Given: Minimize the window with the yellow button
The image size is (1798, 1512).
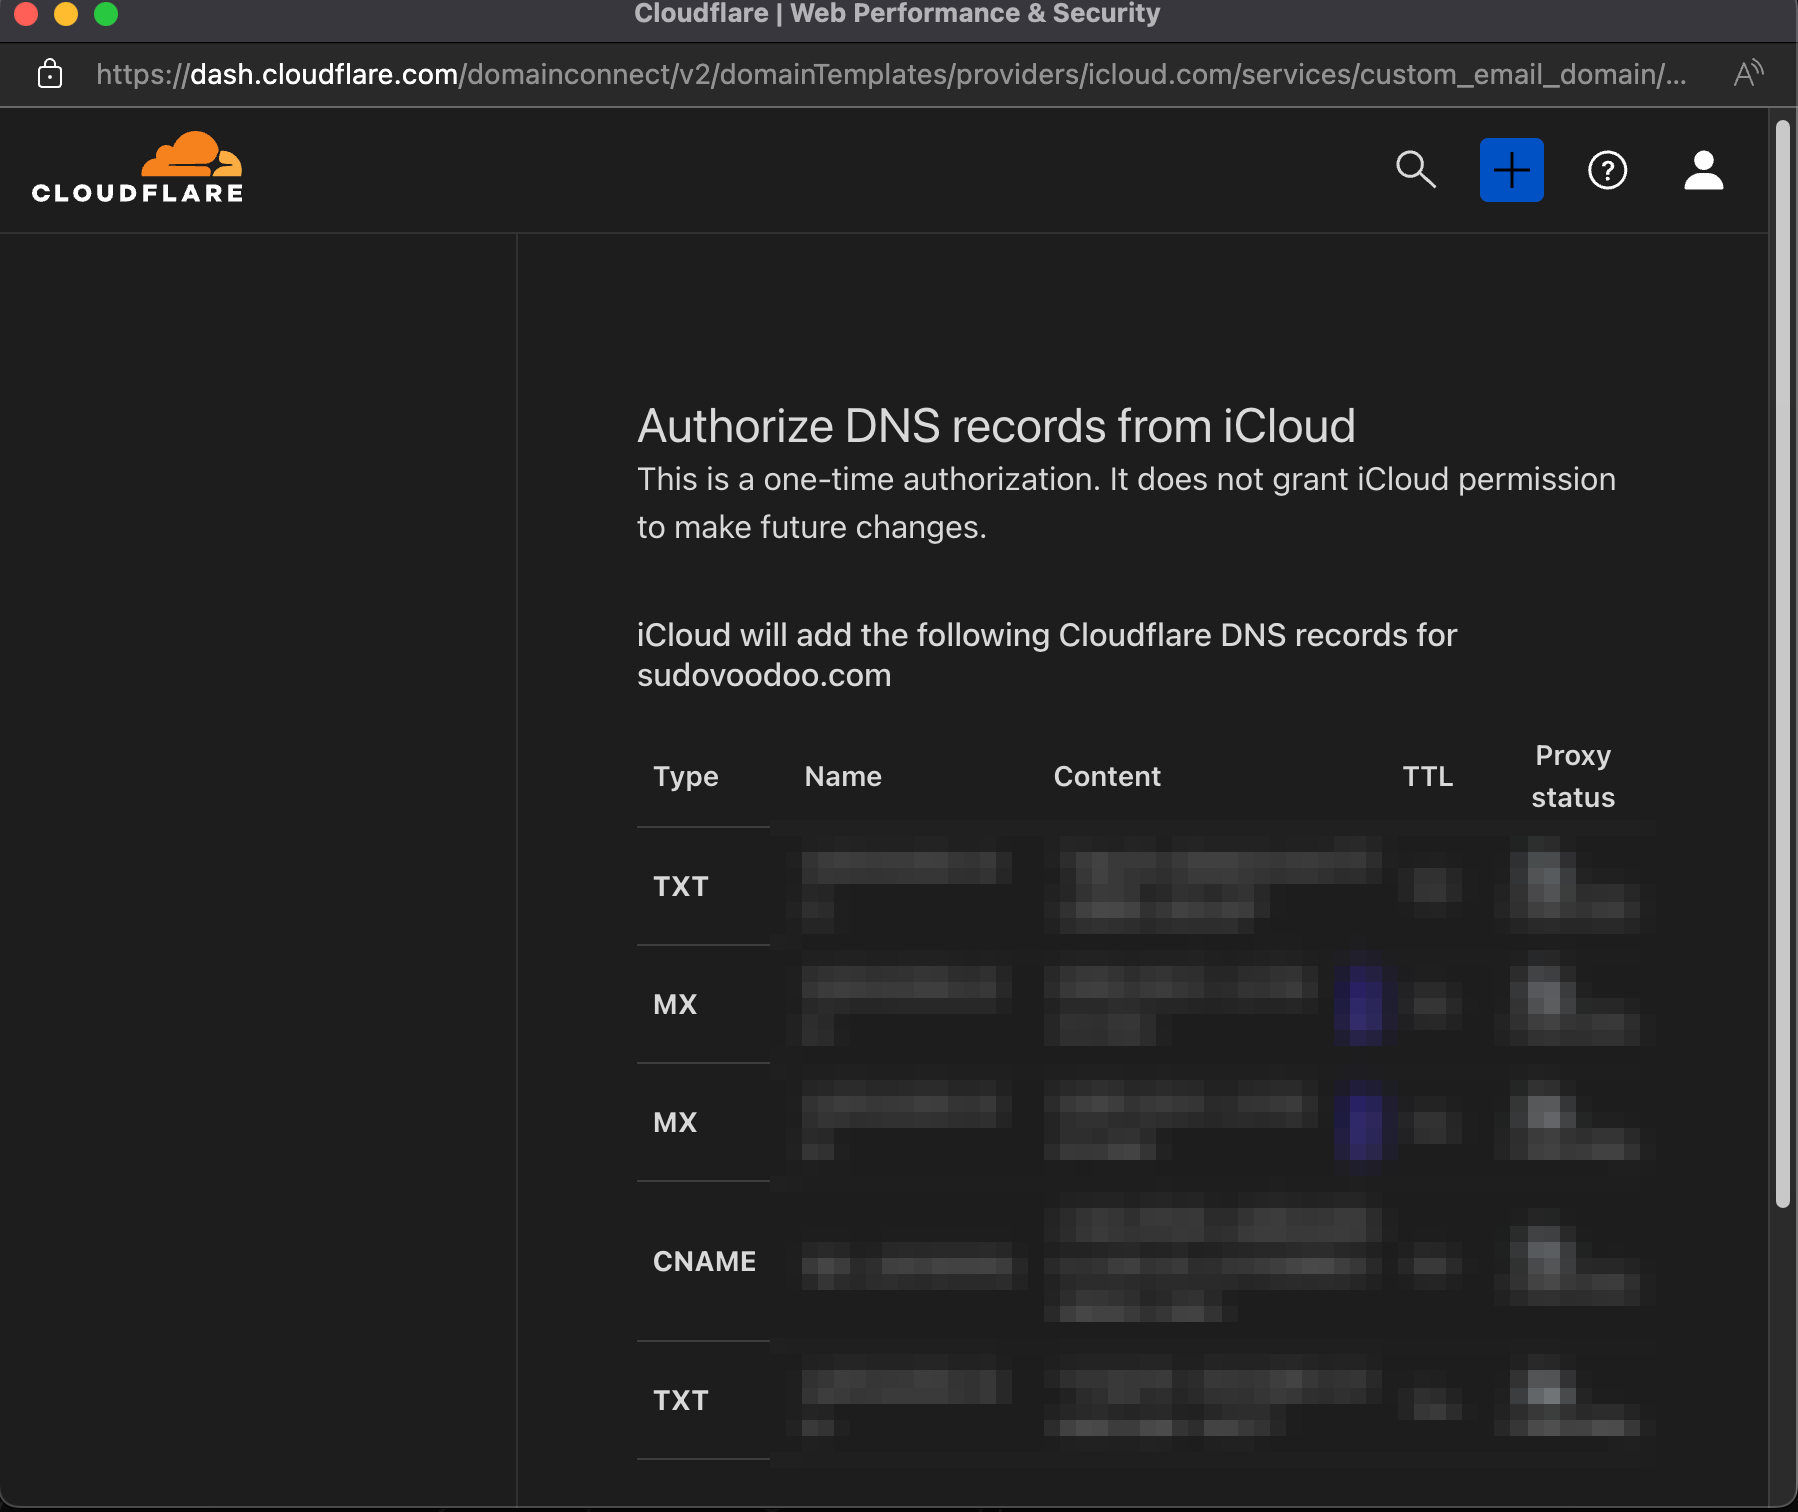Looking at the screenshot, I should coord(66,13).
